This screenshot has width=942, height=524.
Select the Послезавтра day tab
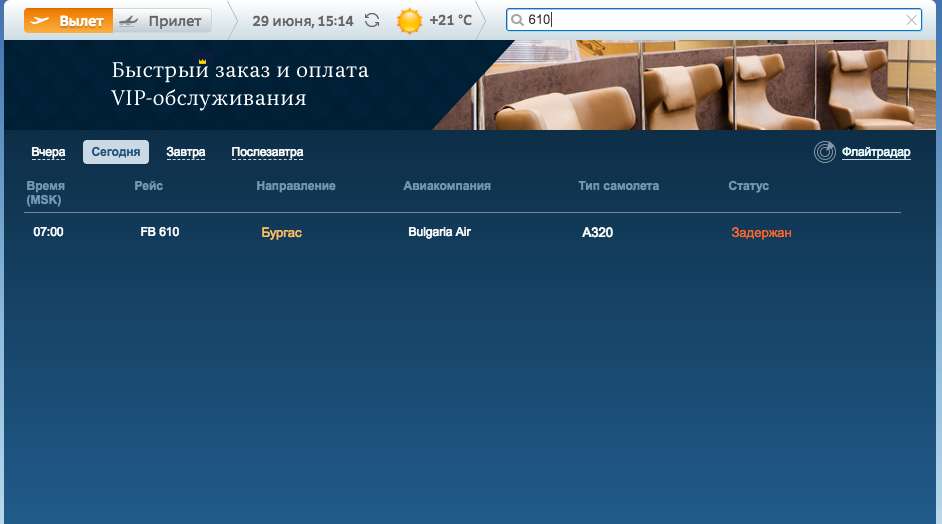click(267, 152)
